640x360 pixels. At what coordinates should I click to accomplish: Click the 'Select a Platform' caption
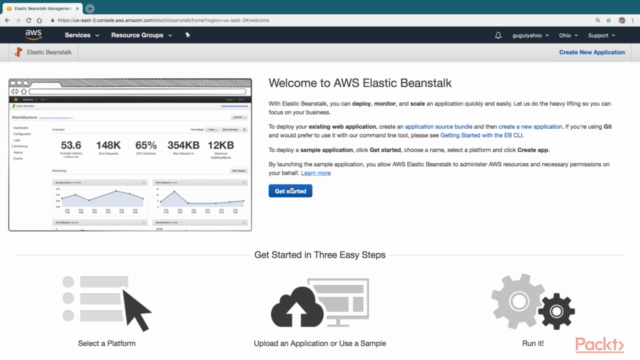coord(107,343)
